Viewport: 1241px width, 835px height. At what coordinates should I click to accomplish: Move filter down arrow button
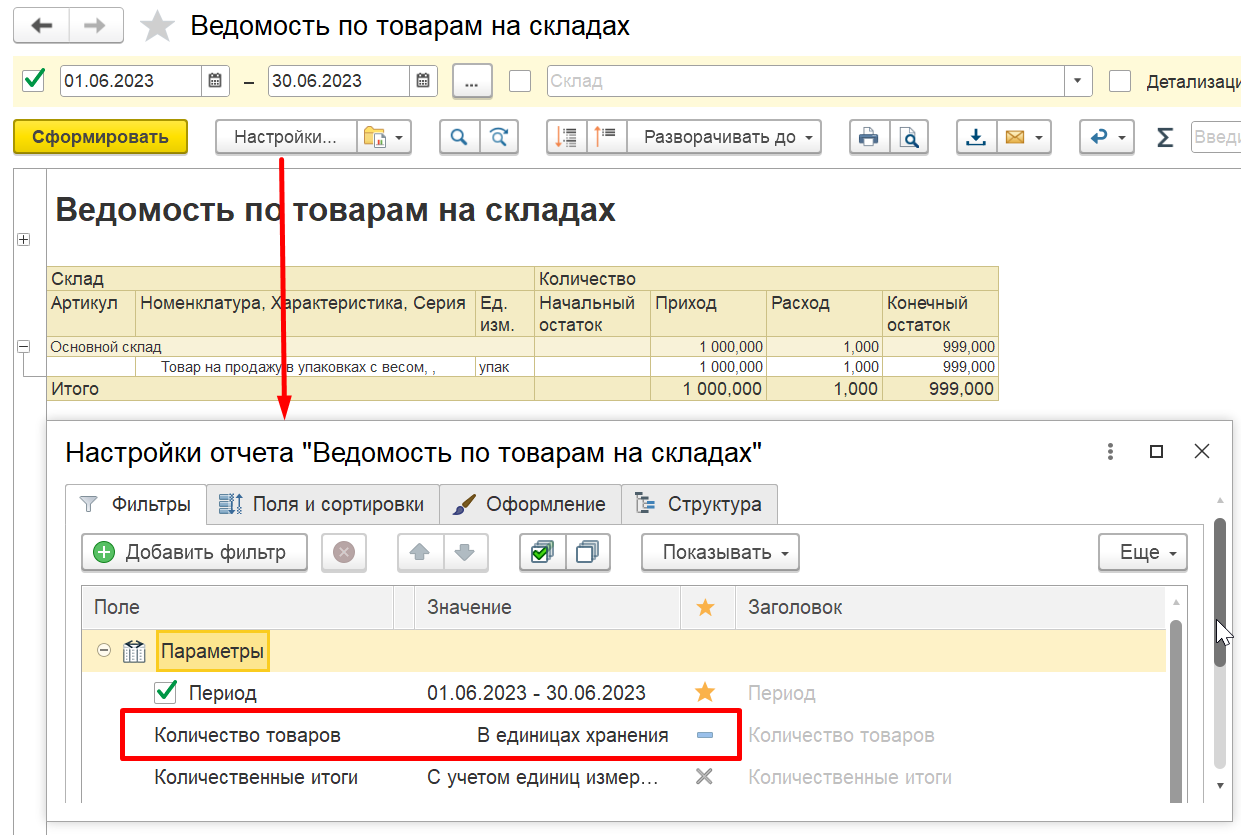(465, 552)
